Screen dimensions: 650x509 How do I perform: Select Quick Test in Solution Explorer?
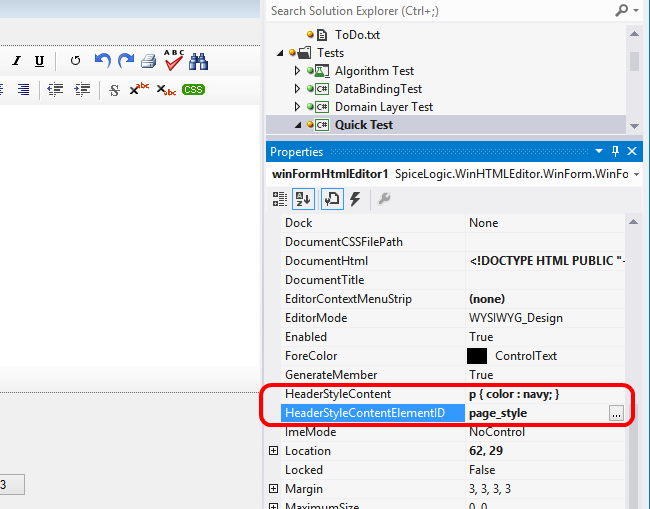[x=363, y=125]
